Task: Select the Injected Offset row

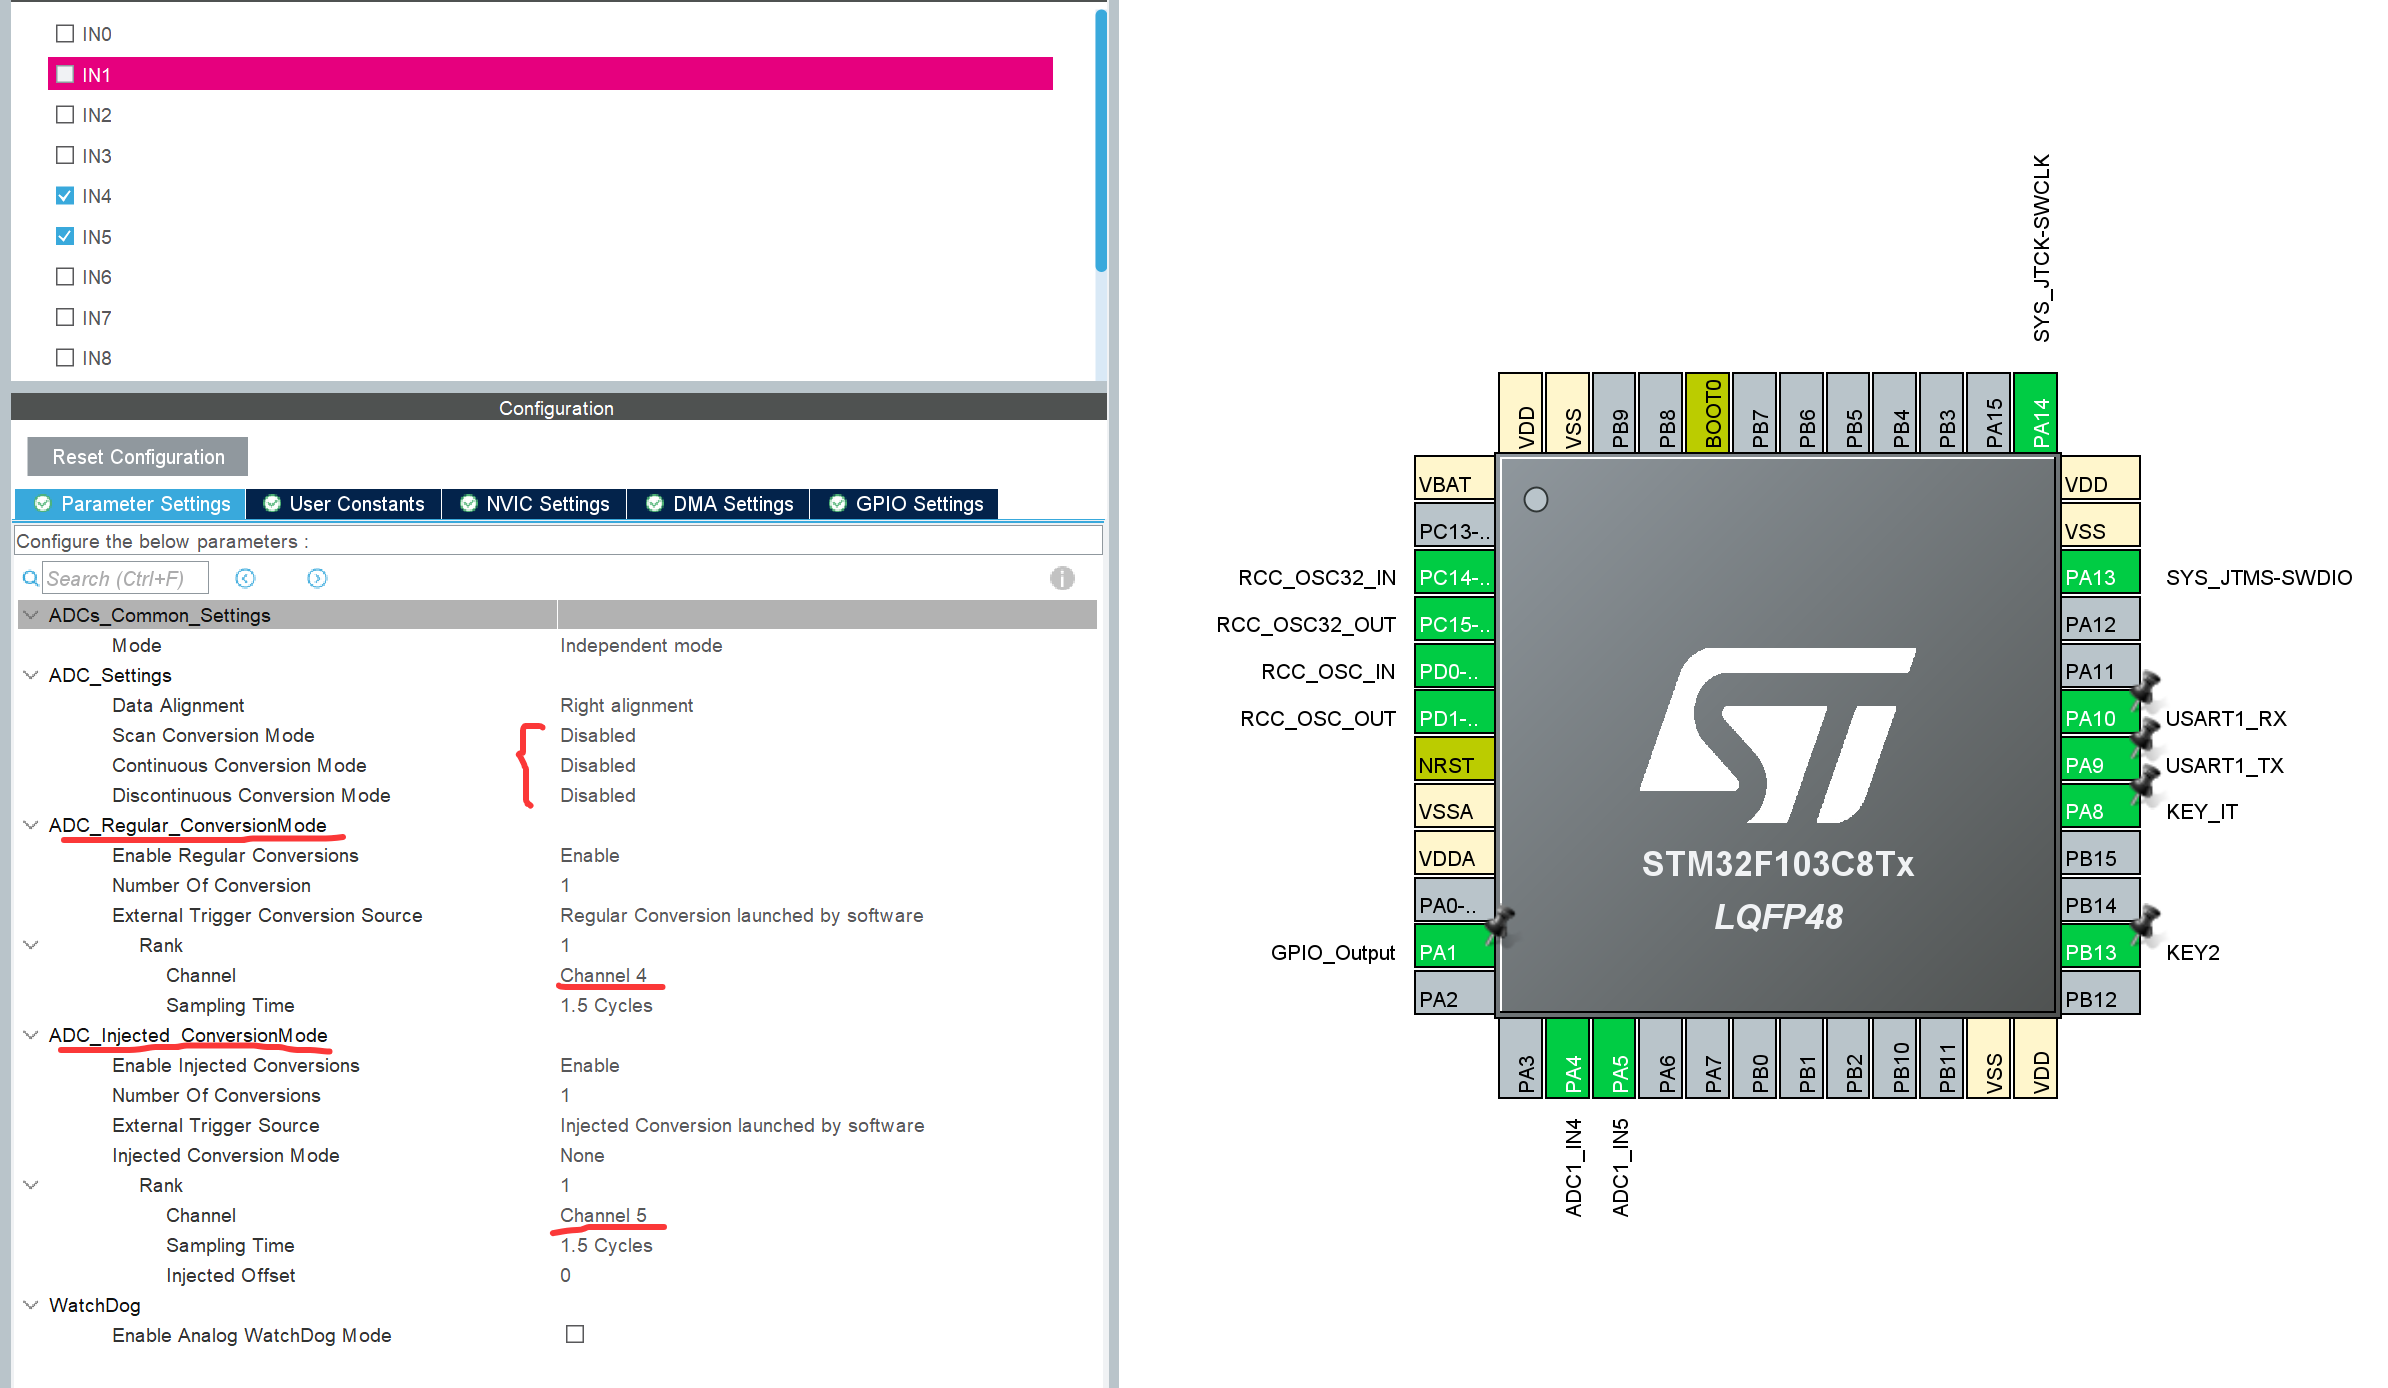Action: pyautogui.click(x=558, y=1275)
